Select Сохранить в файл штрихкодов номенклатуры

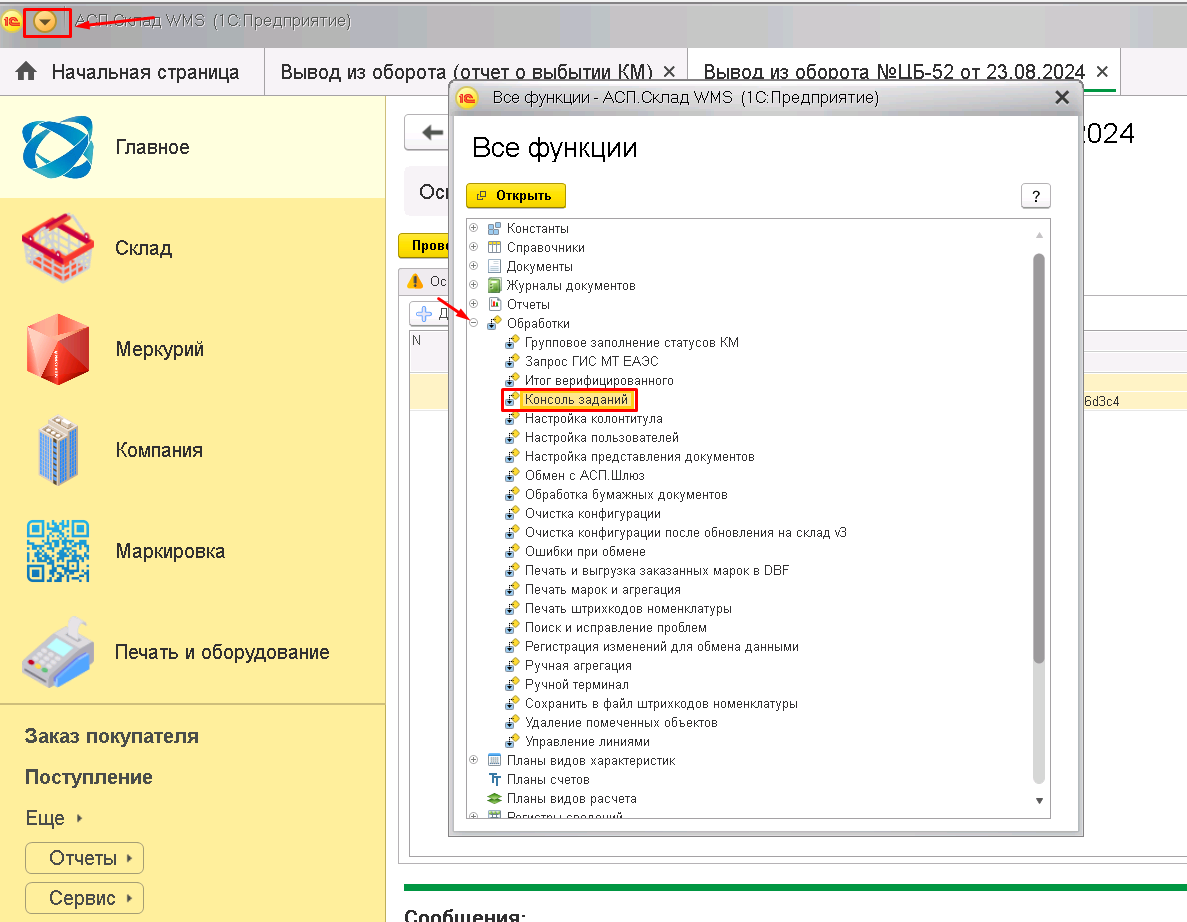point(661,703)
